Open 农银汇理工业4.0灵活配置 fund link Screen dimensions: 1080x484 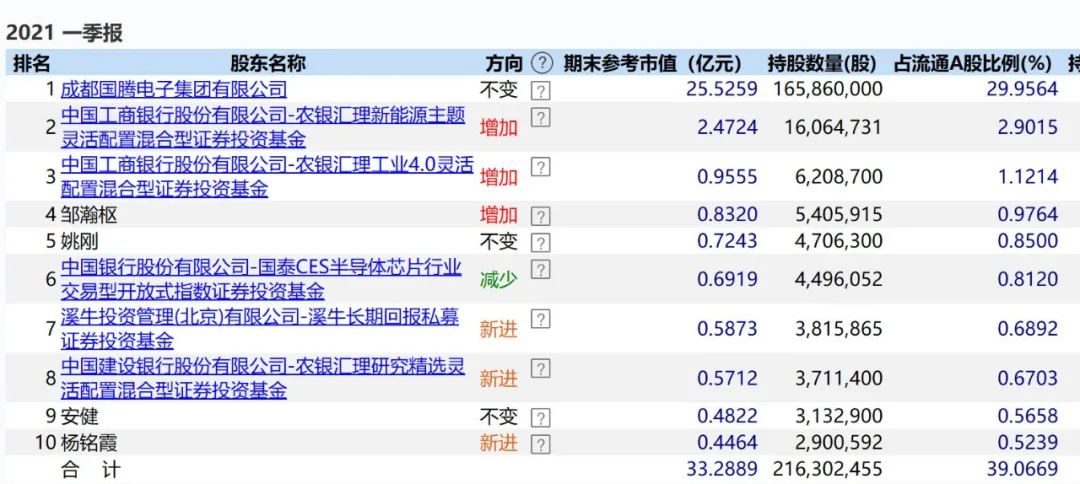pos(267,176)
